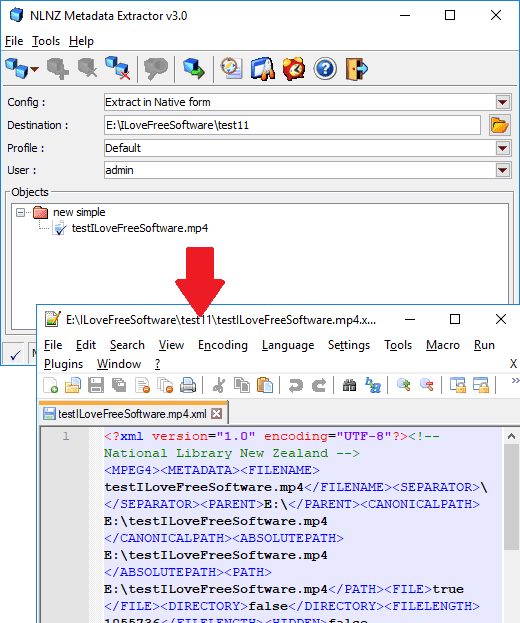
Task: Click Close file icon in Notepad++ toolbar
Action: 142,385
